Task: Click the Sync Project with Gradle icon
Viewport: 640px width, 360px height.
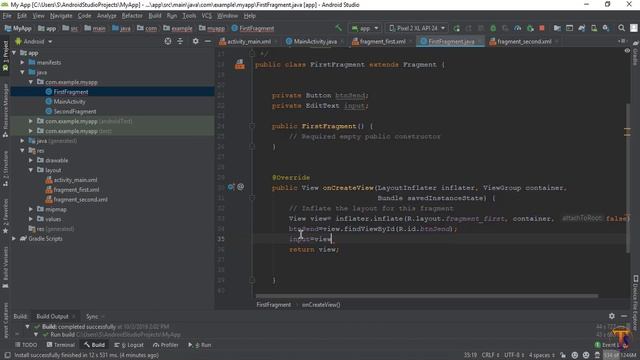Action: [582, 28]
